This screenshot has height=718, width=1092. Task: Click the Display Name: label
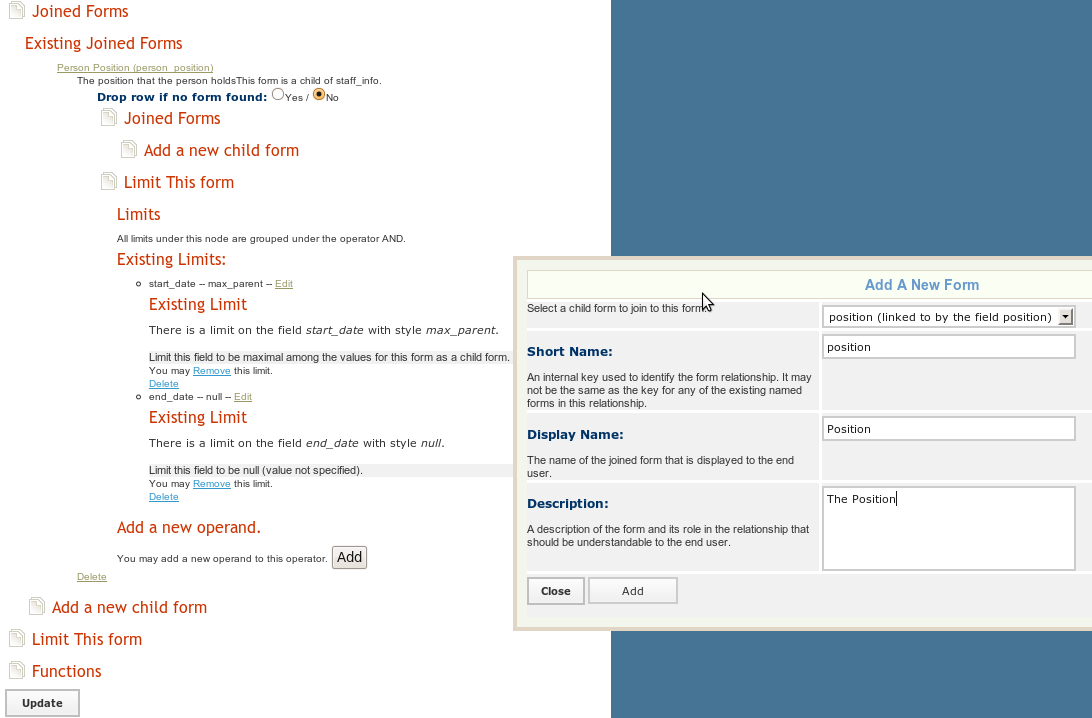point(575,435)
